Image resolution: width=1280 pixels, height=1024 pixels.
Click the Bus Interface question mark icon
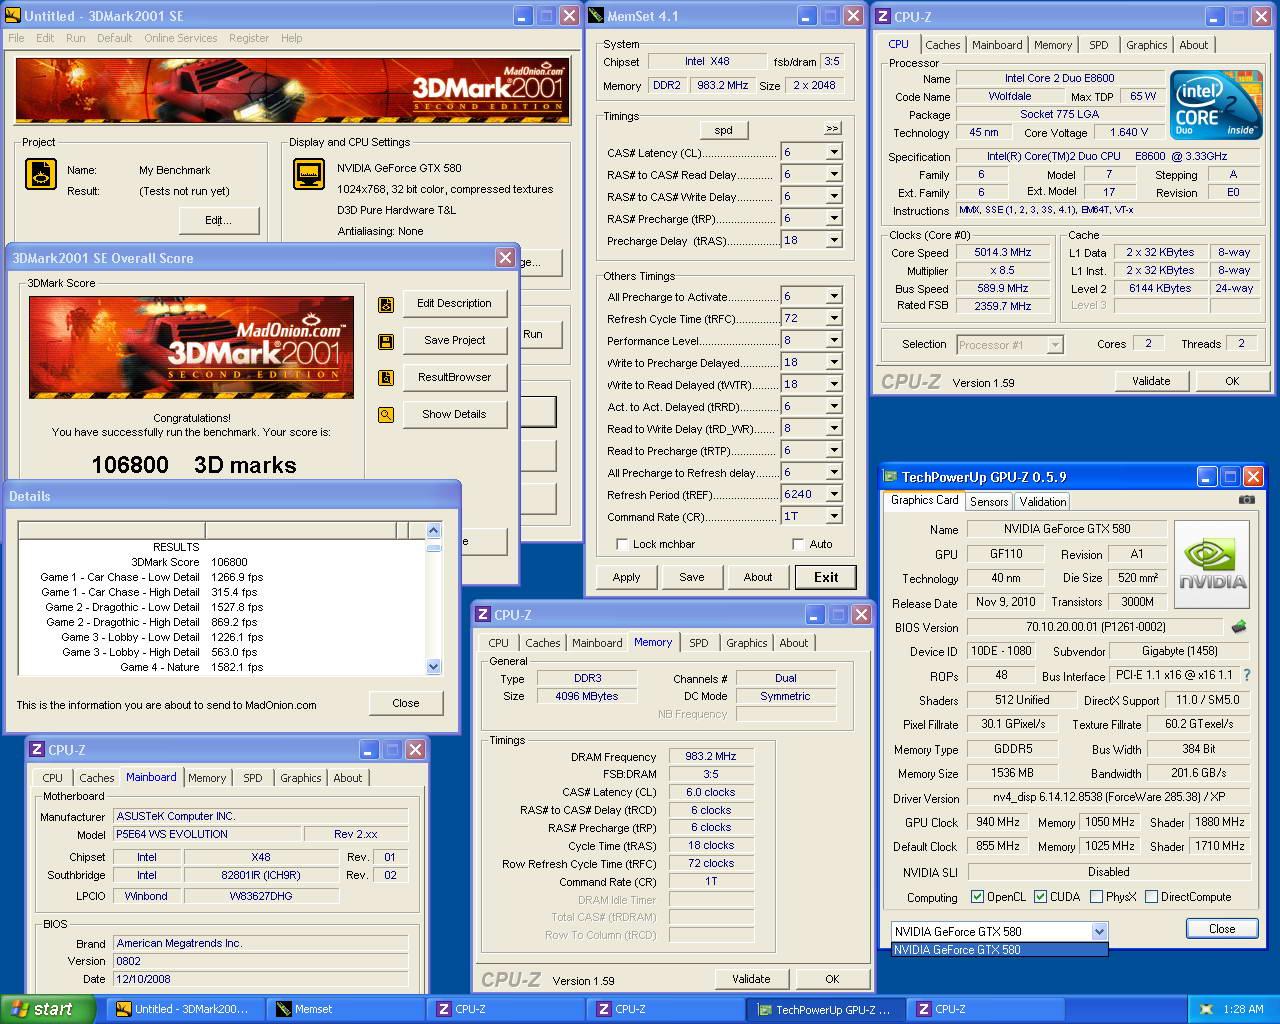click(x=1247, y=675)
